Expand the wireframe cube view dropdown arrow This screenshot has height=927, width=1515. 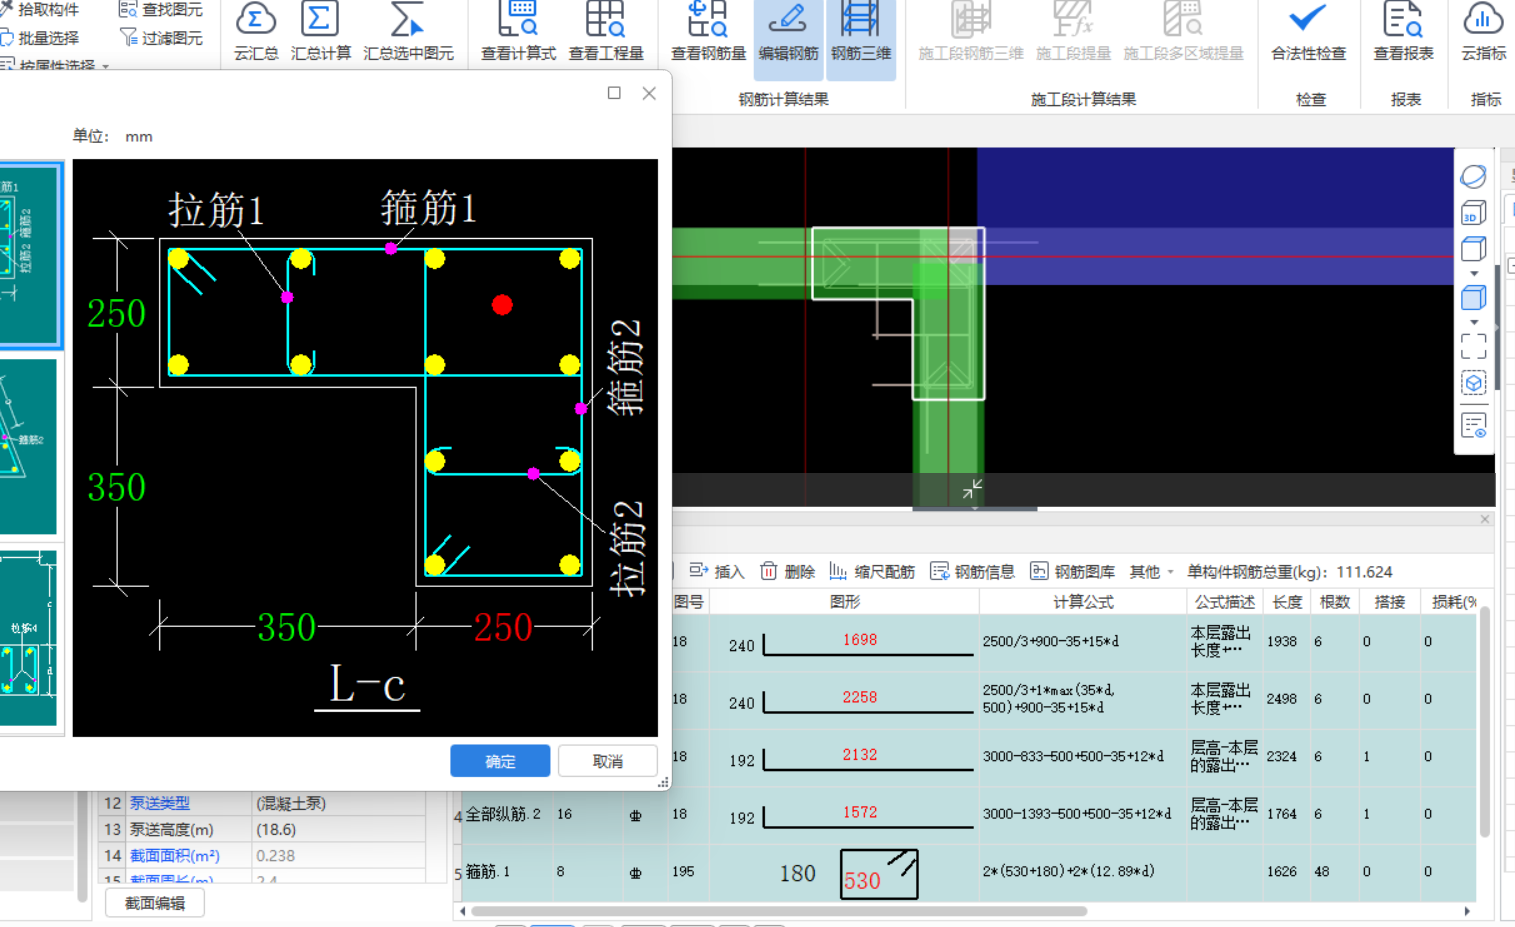pyautogui.click(x=1473, y=273)
